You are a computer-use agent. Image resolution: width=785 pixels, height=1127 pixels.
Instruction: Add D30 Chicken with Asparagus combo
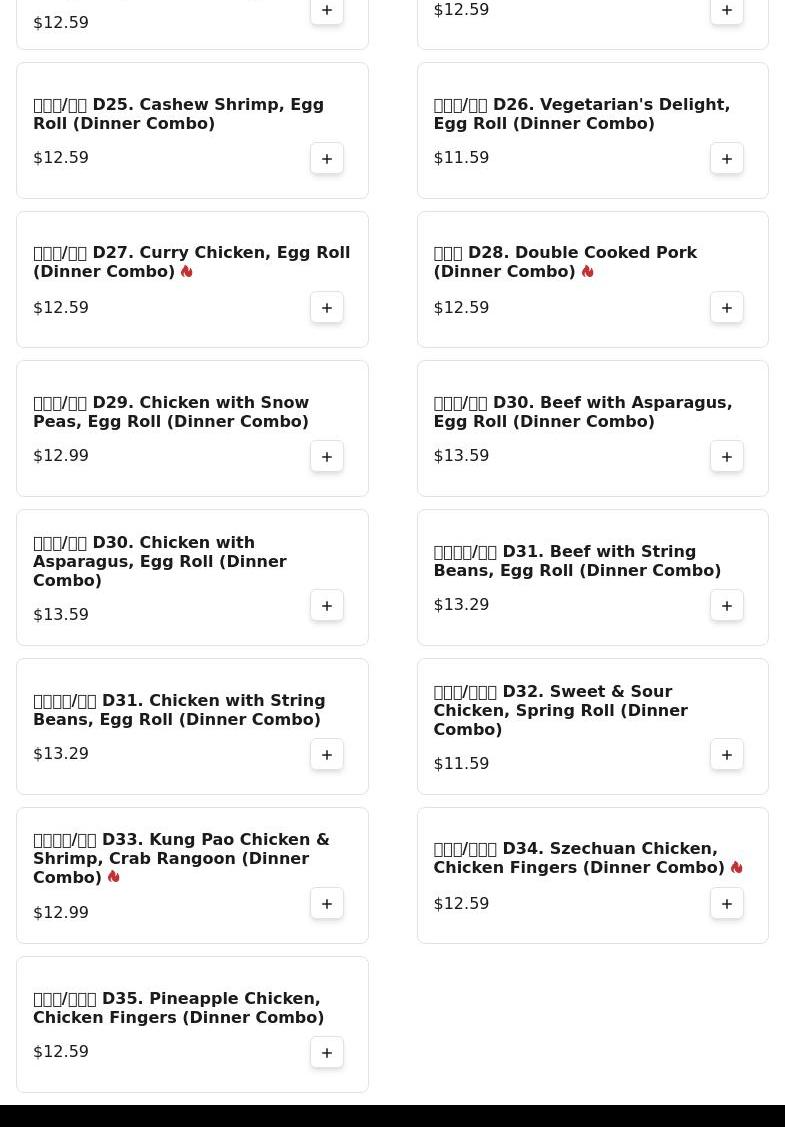(326, 605)
